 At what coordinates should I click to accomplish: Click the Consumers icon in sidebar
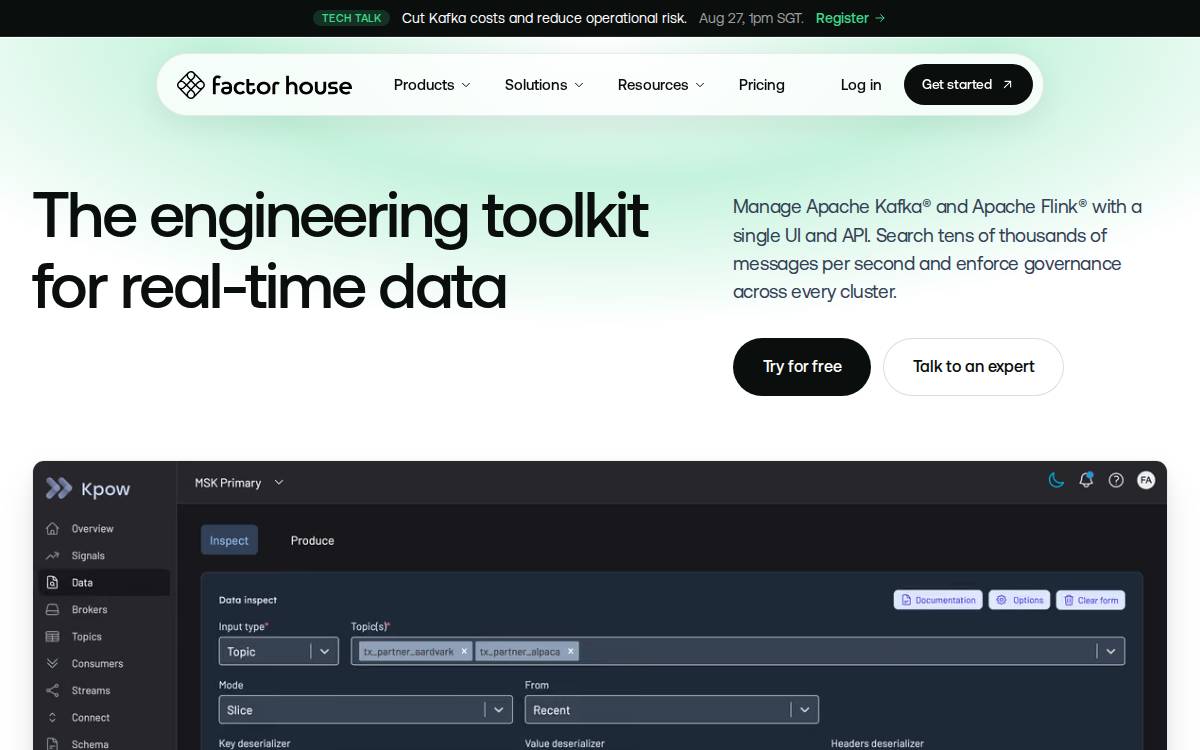[x=52, y=663]
